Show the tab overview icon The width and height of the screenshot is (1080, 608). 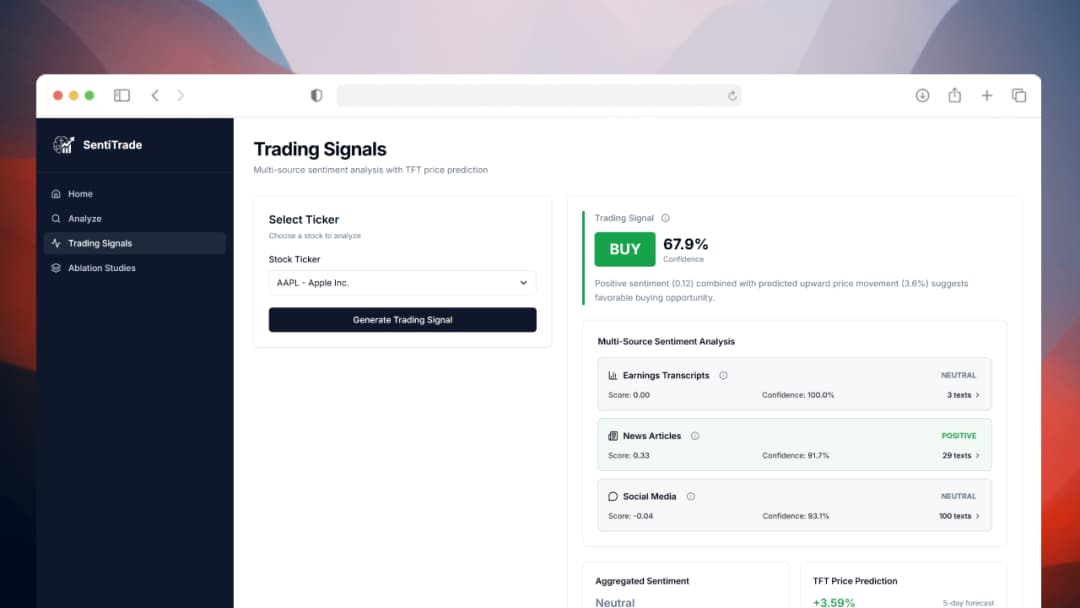[x=1019, y=96]
